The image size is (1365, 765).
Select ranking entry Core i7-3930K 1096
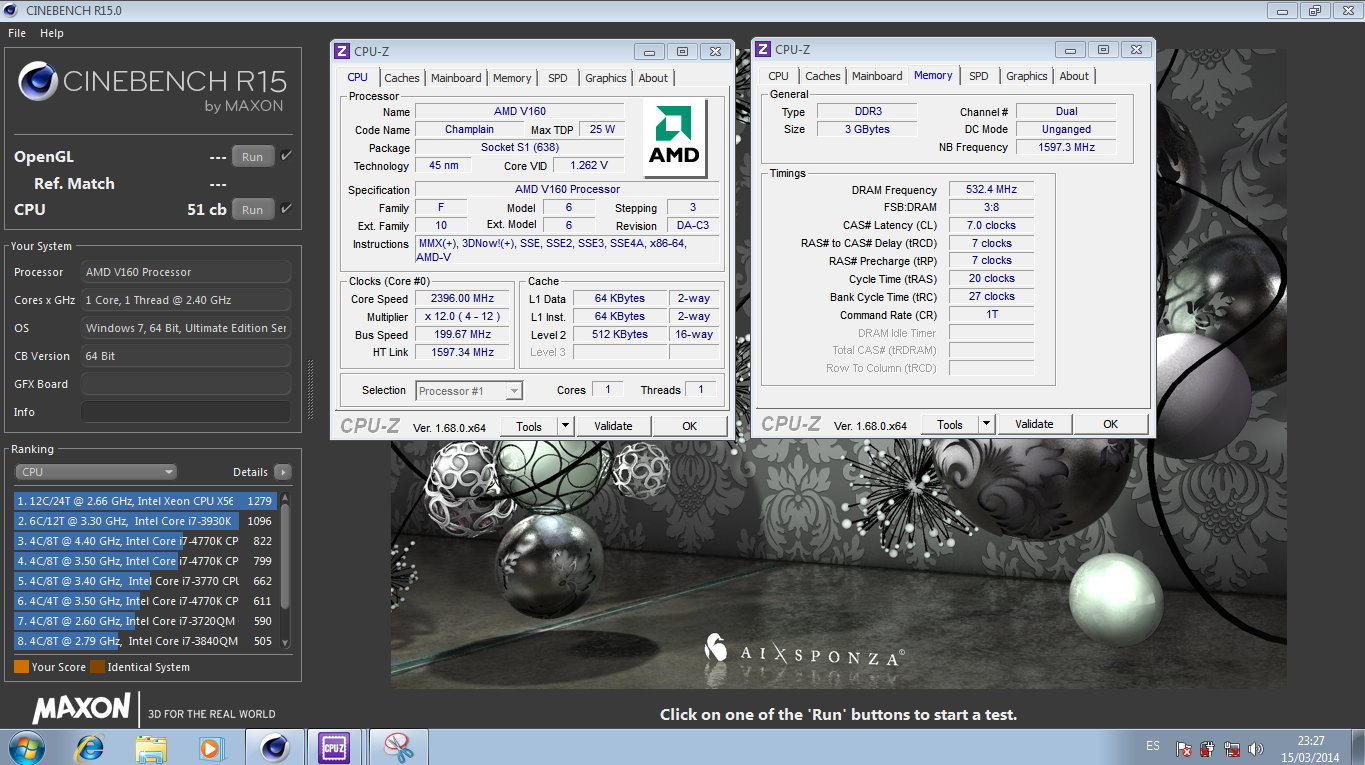[x=146, y=521]
